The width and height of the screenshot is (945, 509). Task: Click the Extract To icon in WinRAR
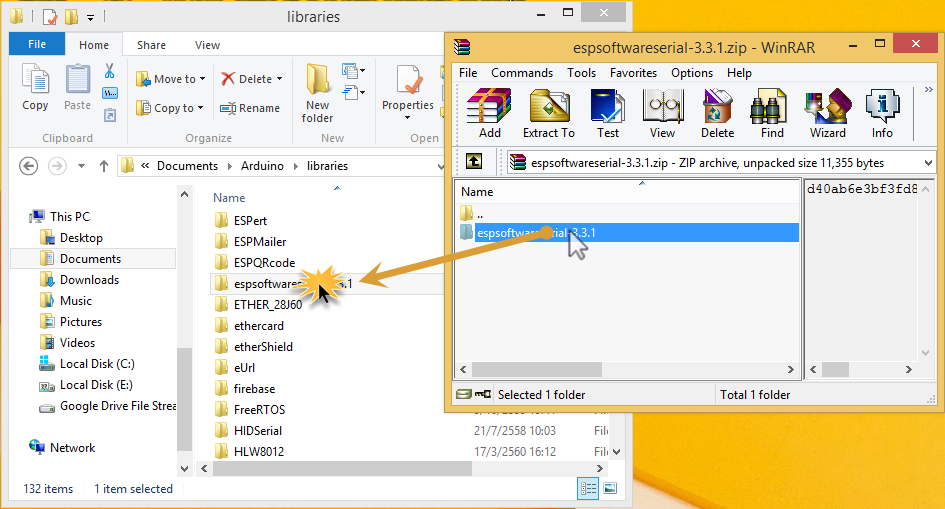tap(548, 113)
